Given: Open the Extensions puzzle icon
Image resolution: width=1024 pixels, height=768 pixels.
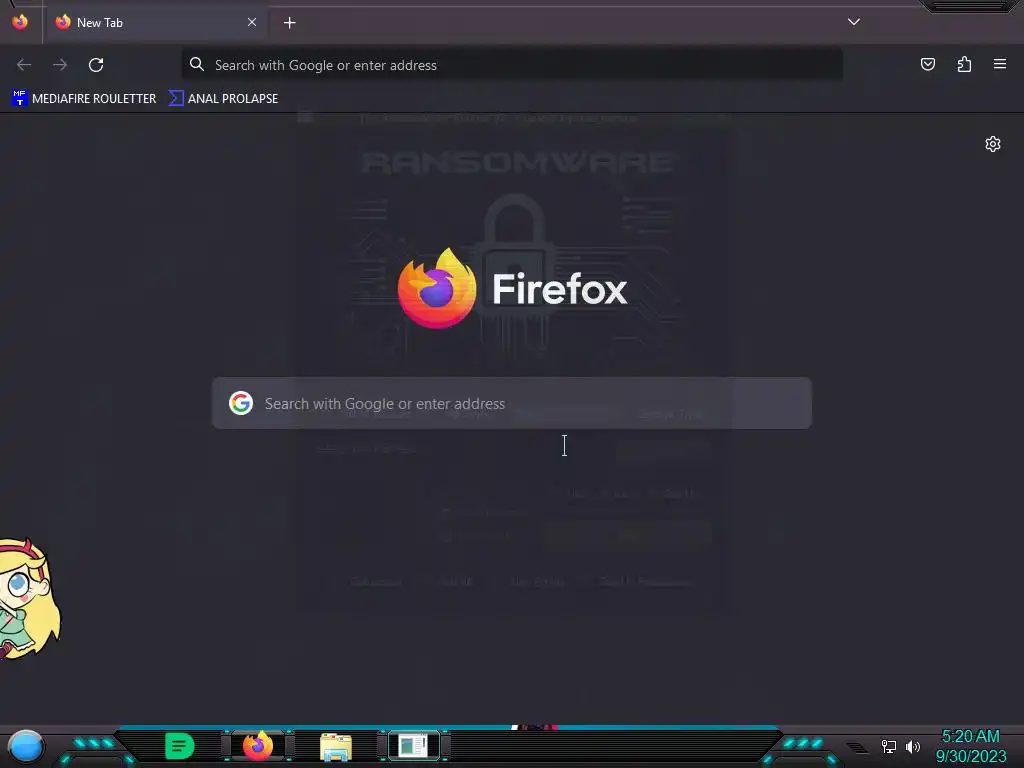Looking at the screenshot, I should coord(964,64).
